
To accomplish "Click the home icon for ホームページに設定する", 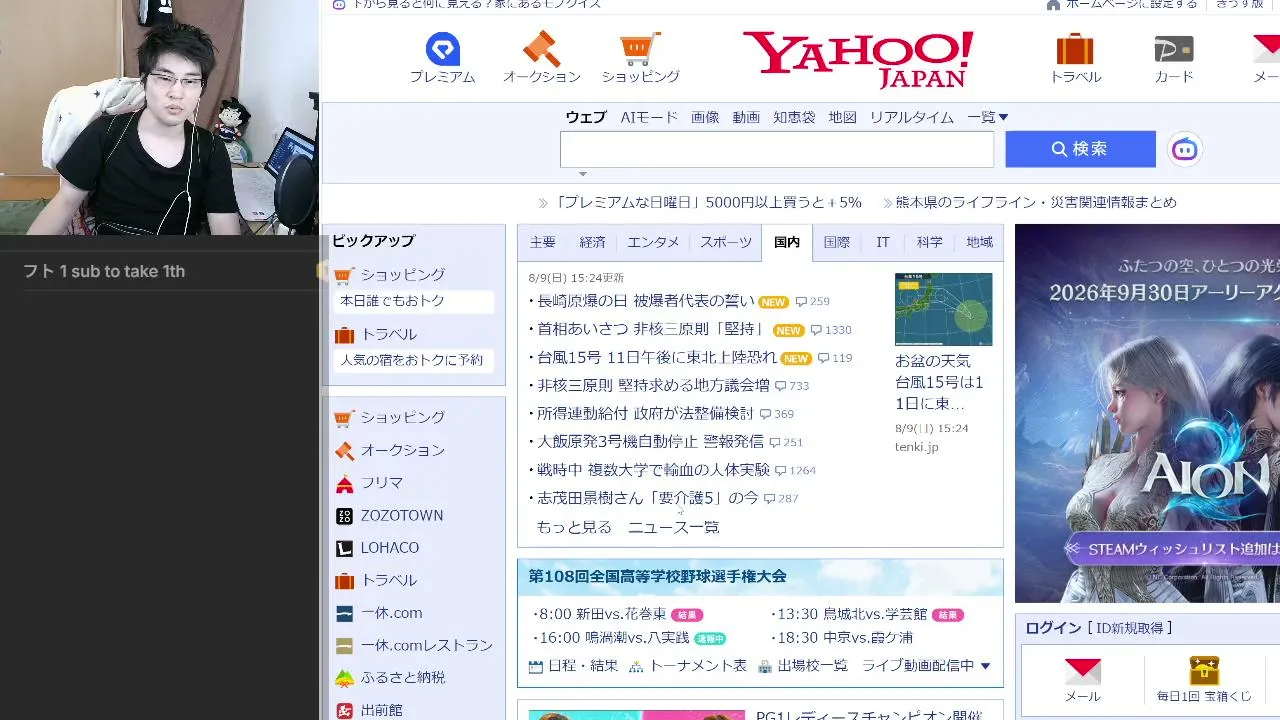I will 1053,5.
